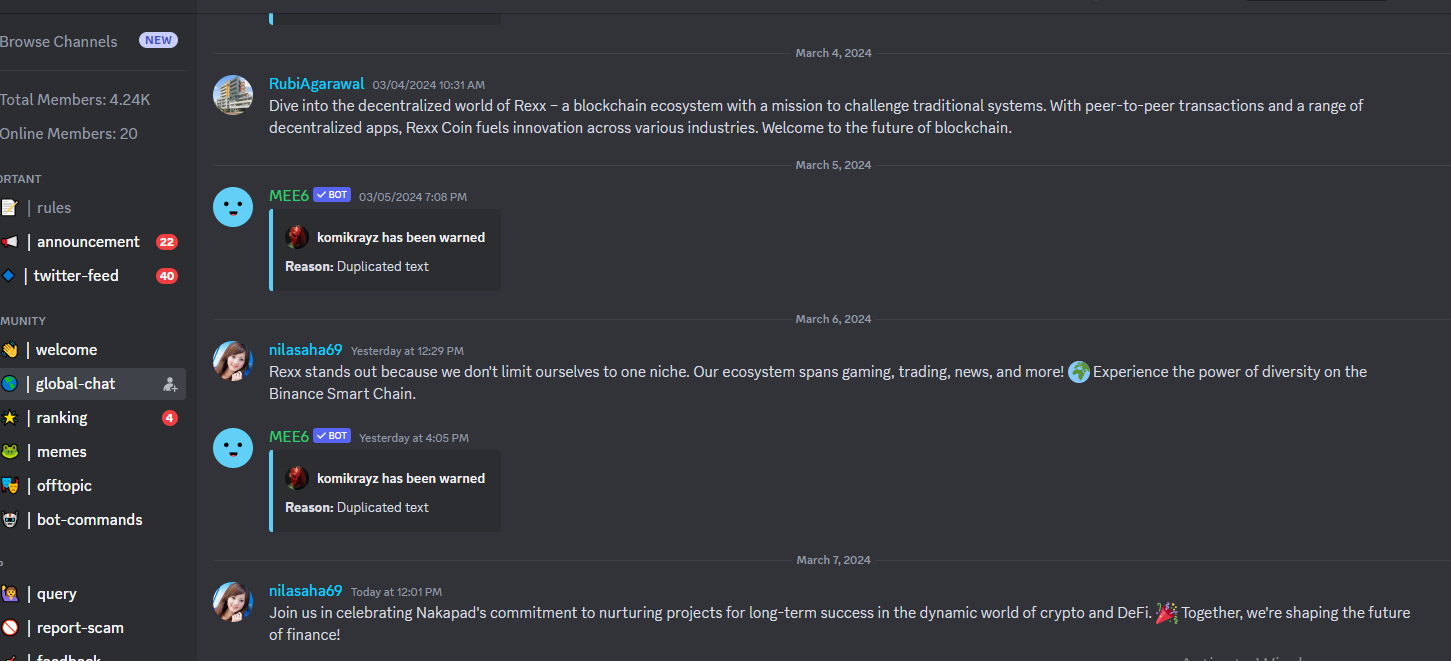The image size is (1451, 661).
Task: Click the add-member icon on global-chat
Action: point(170,384)
